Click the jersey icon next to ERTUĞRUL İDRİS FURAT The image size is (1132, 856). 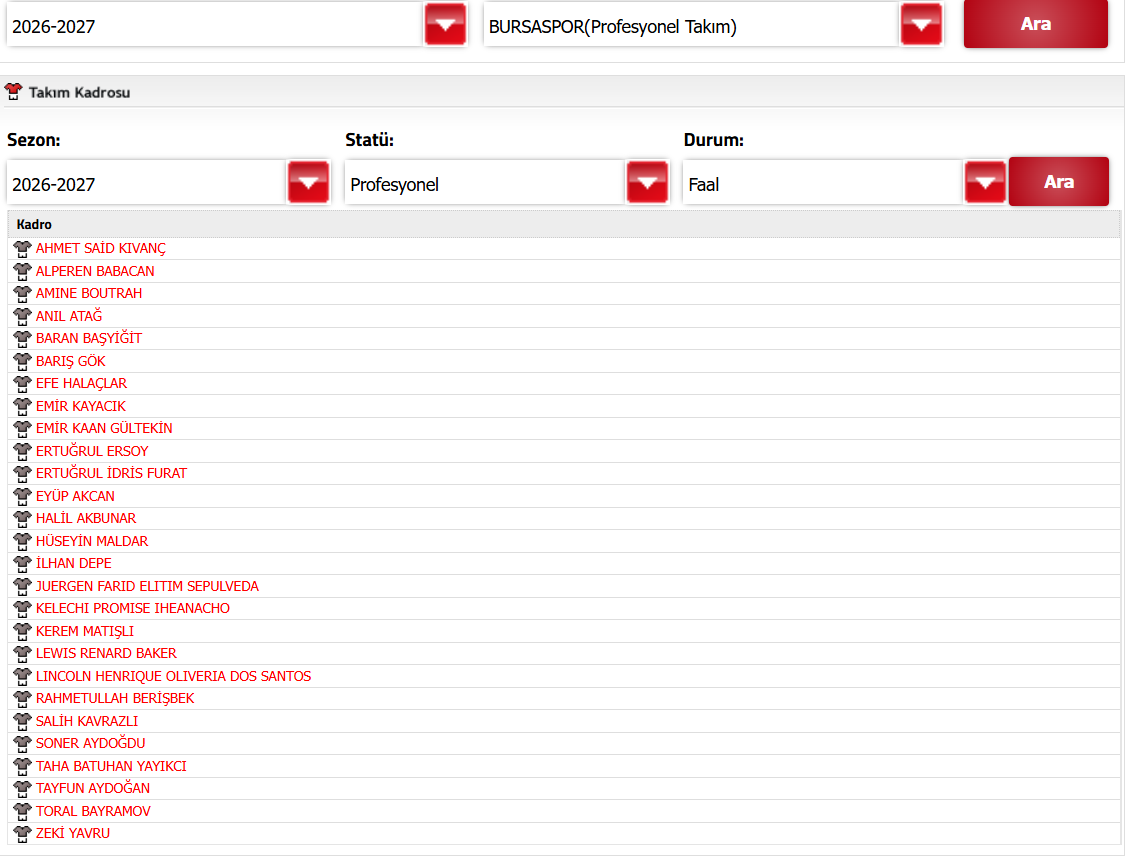pos(22,473)
